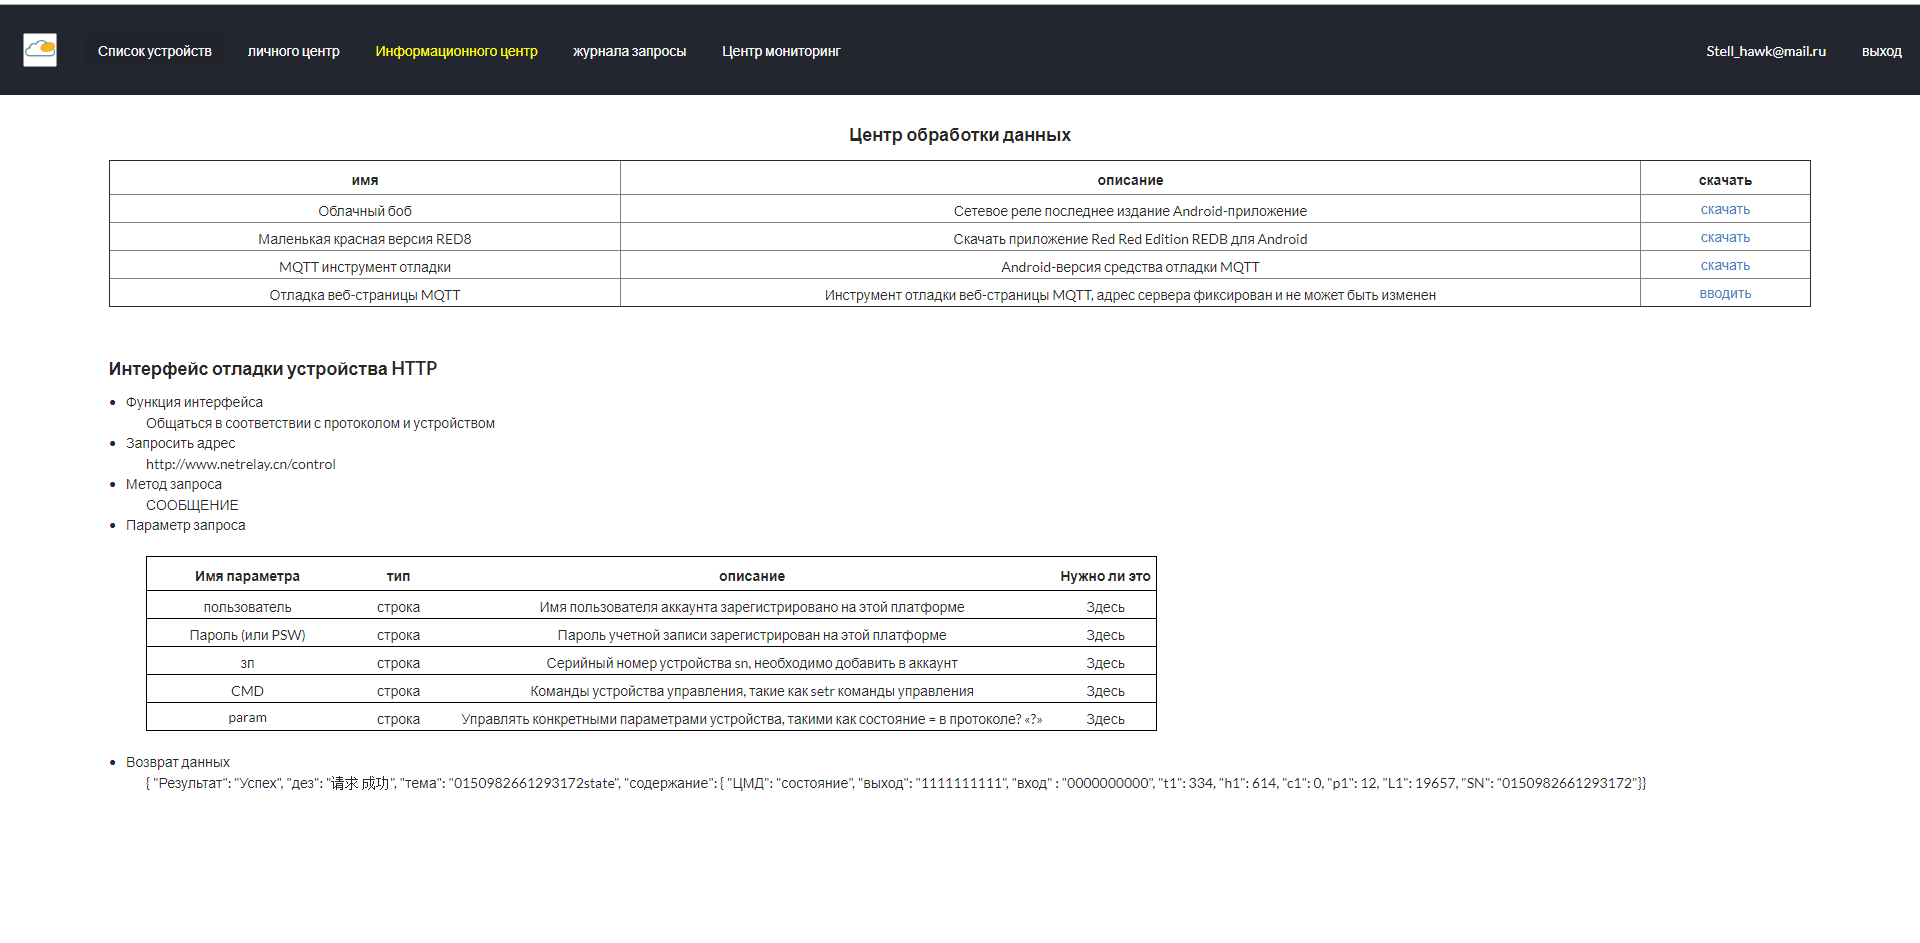Click the Облачный боб name cell
This screenshot has width=1920, height=943.
coord(365,211)
